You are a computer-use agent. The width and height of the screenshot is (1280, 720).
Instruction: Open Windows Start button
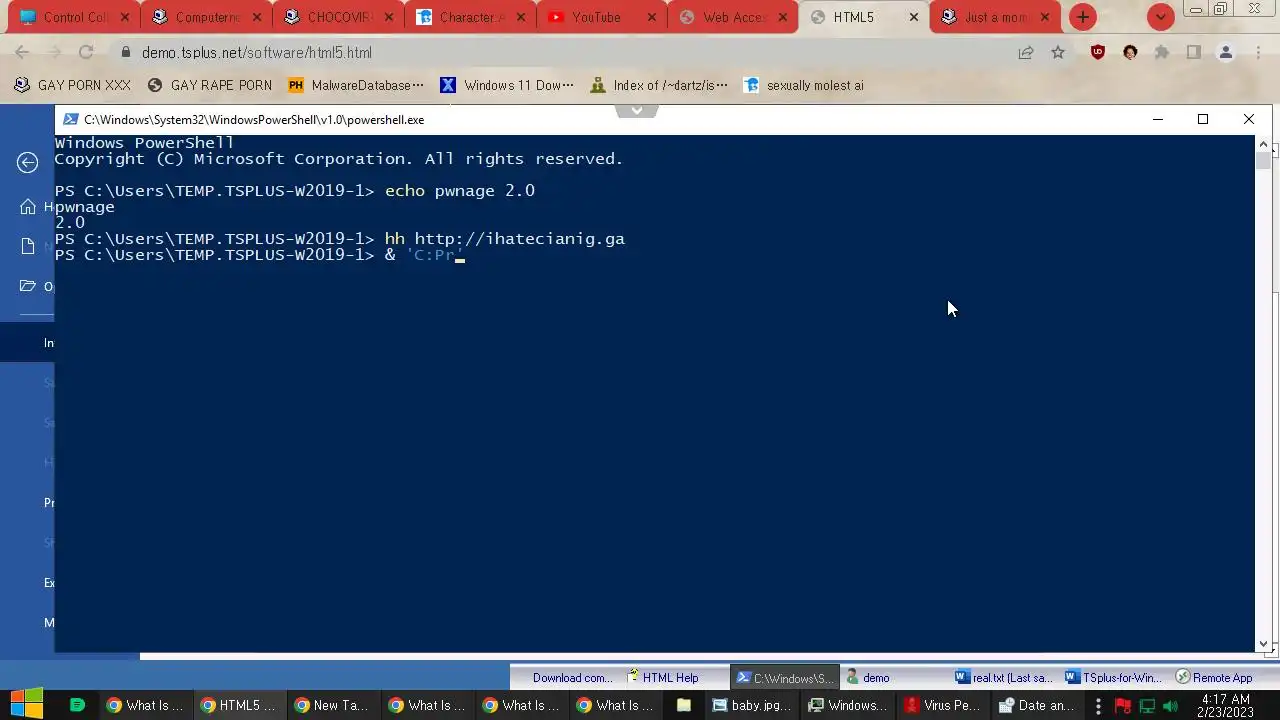pos(27,705)
